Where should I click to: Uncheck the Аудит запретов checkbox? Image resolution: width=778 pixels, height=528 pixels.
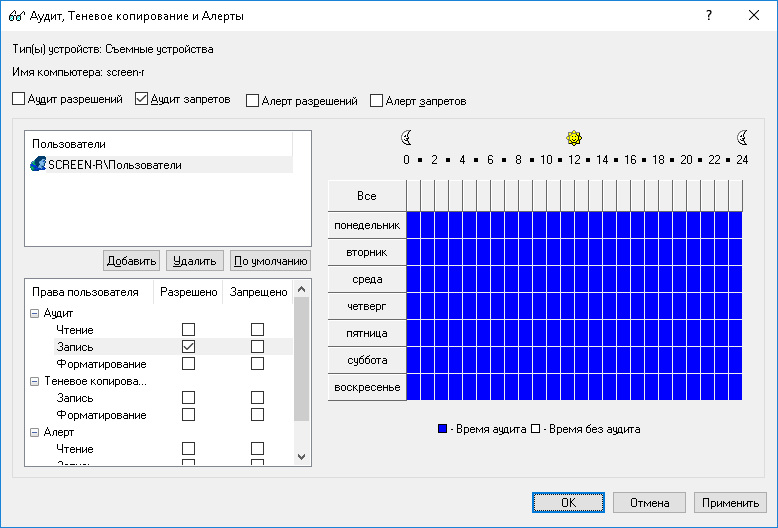pyautogui.click(x=141, y=100)
